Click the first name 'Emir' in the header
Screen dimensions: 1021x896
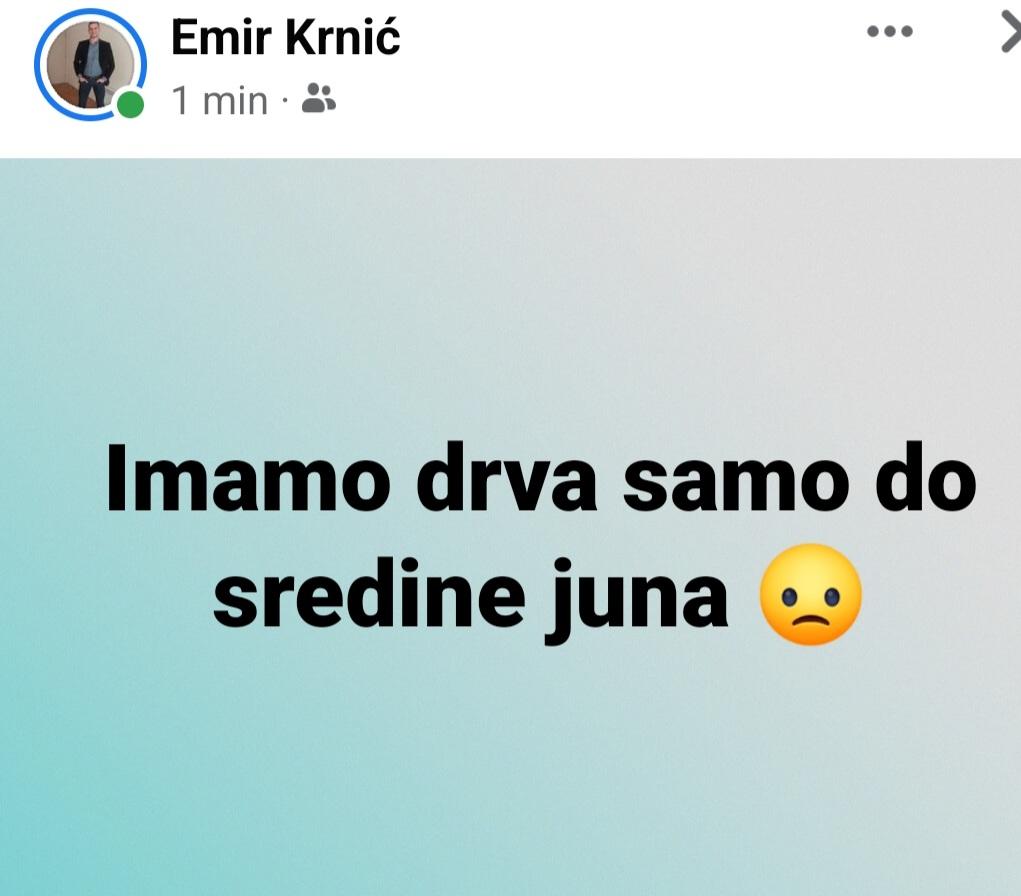(221, 37)
